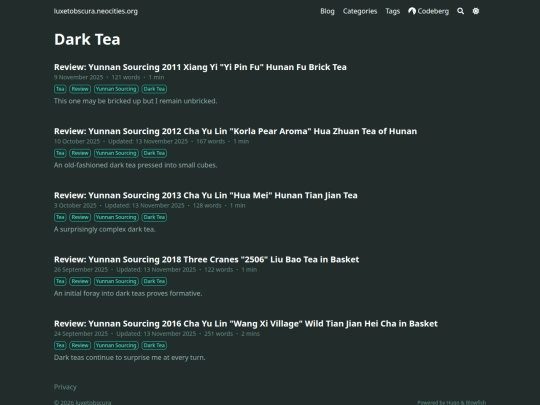This screenshot has height=405, width=540.
Task: Select Review tag under Wang Xi Village review
Action: point(80,345)
